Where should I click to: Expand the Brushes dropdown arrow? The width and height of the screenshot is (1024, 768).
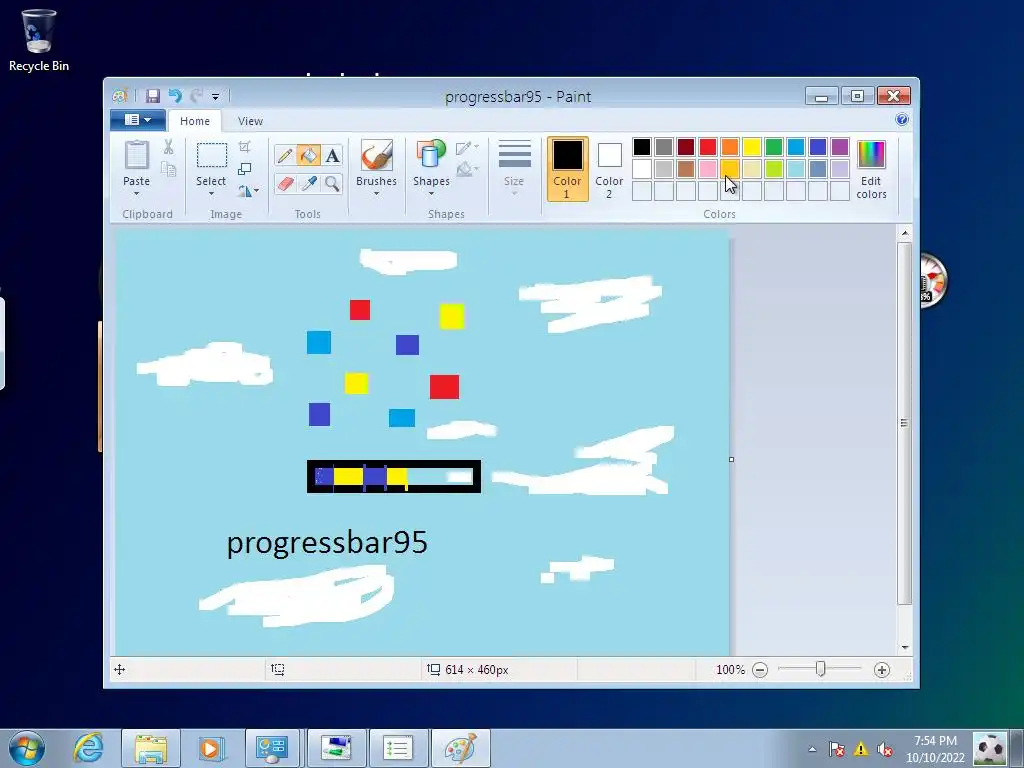click(376, 194)
